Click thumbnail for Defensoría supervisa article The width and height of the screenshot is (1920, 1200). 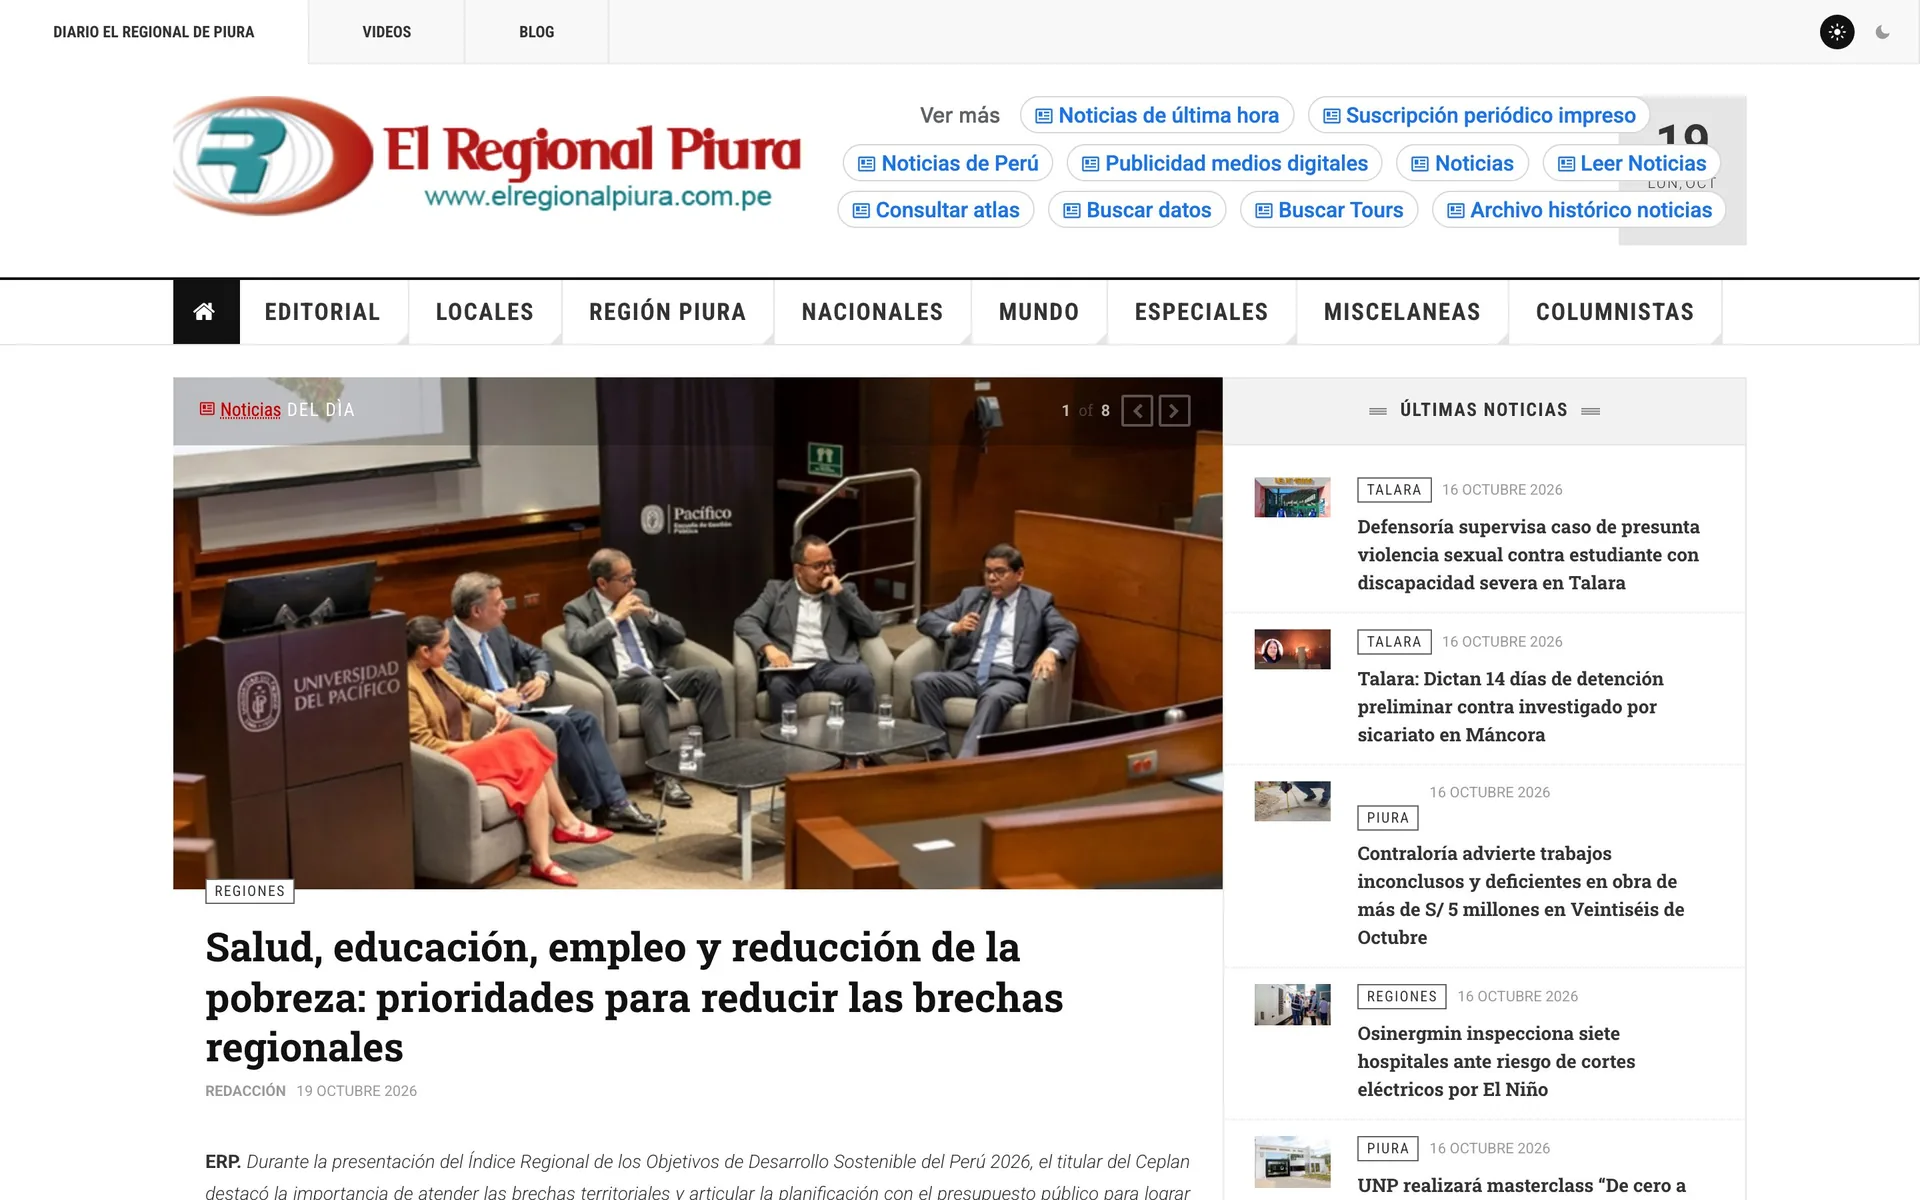pos(1292,497)
